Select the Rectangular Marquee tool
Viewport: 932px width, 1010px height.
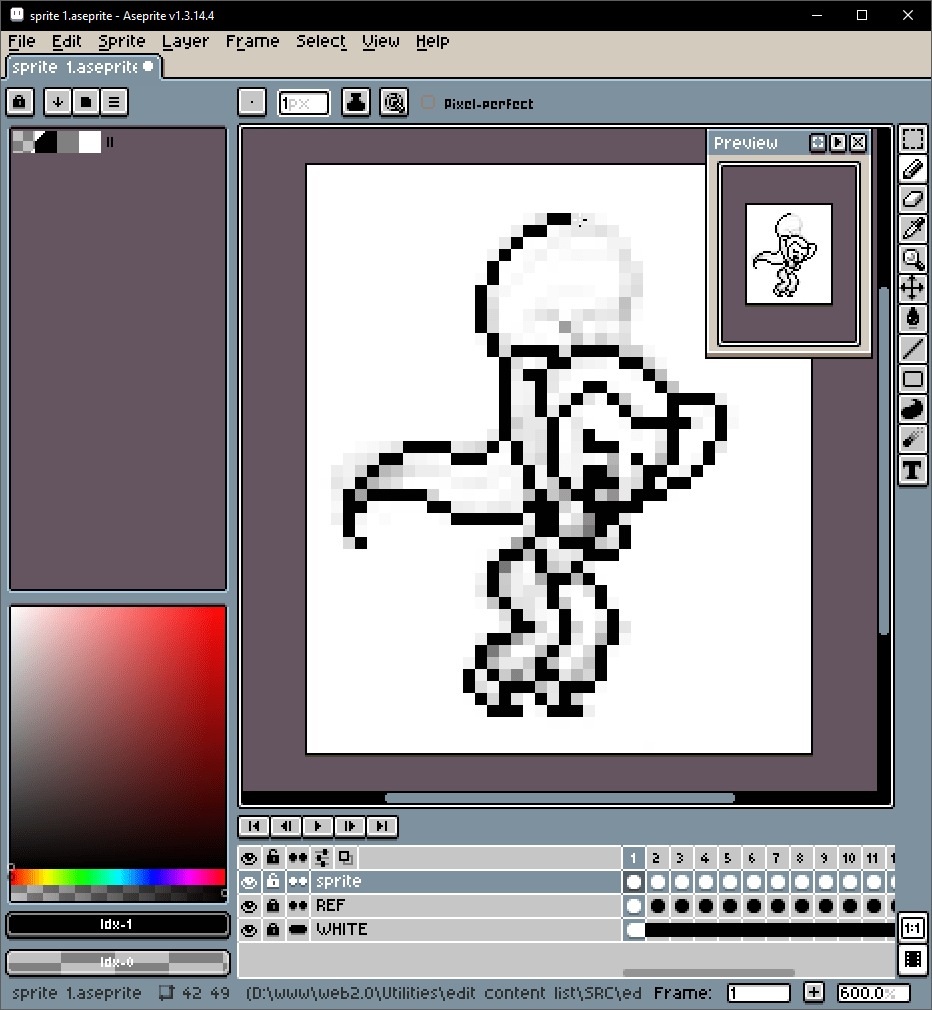click(x=912, y=139)
